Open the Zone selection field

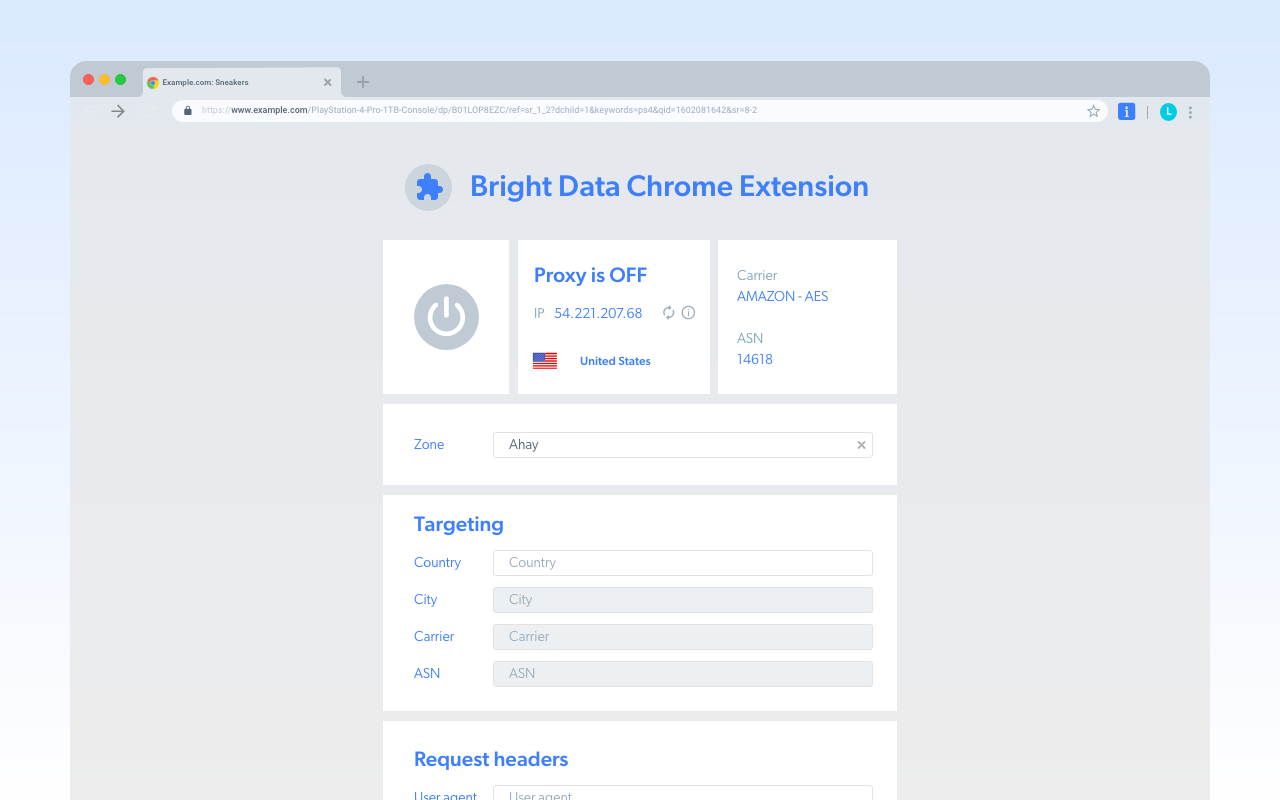pyautogui.click(x=683, y=445)
